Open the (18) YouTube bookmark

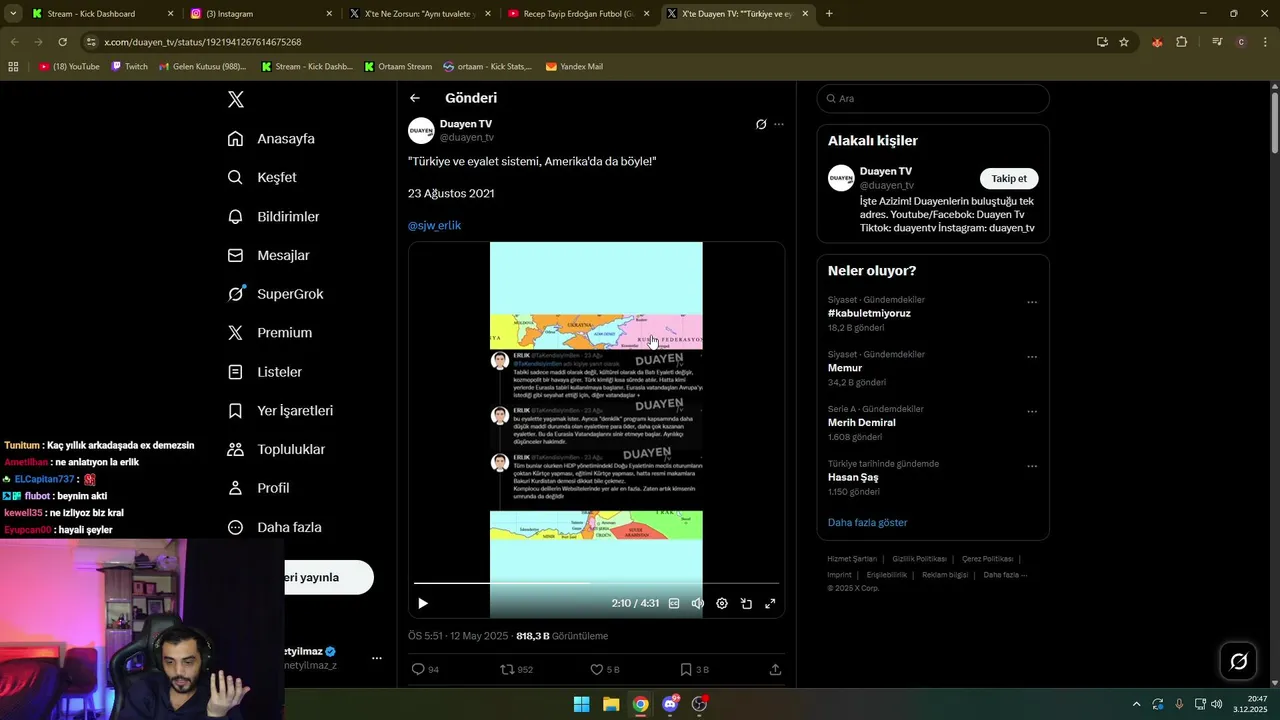tap(69, 66)
